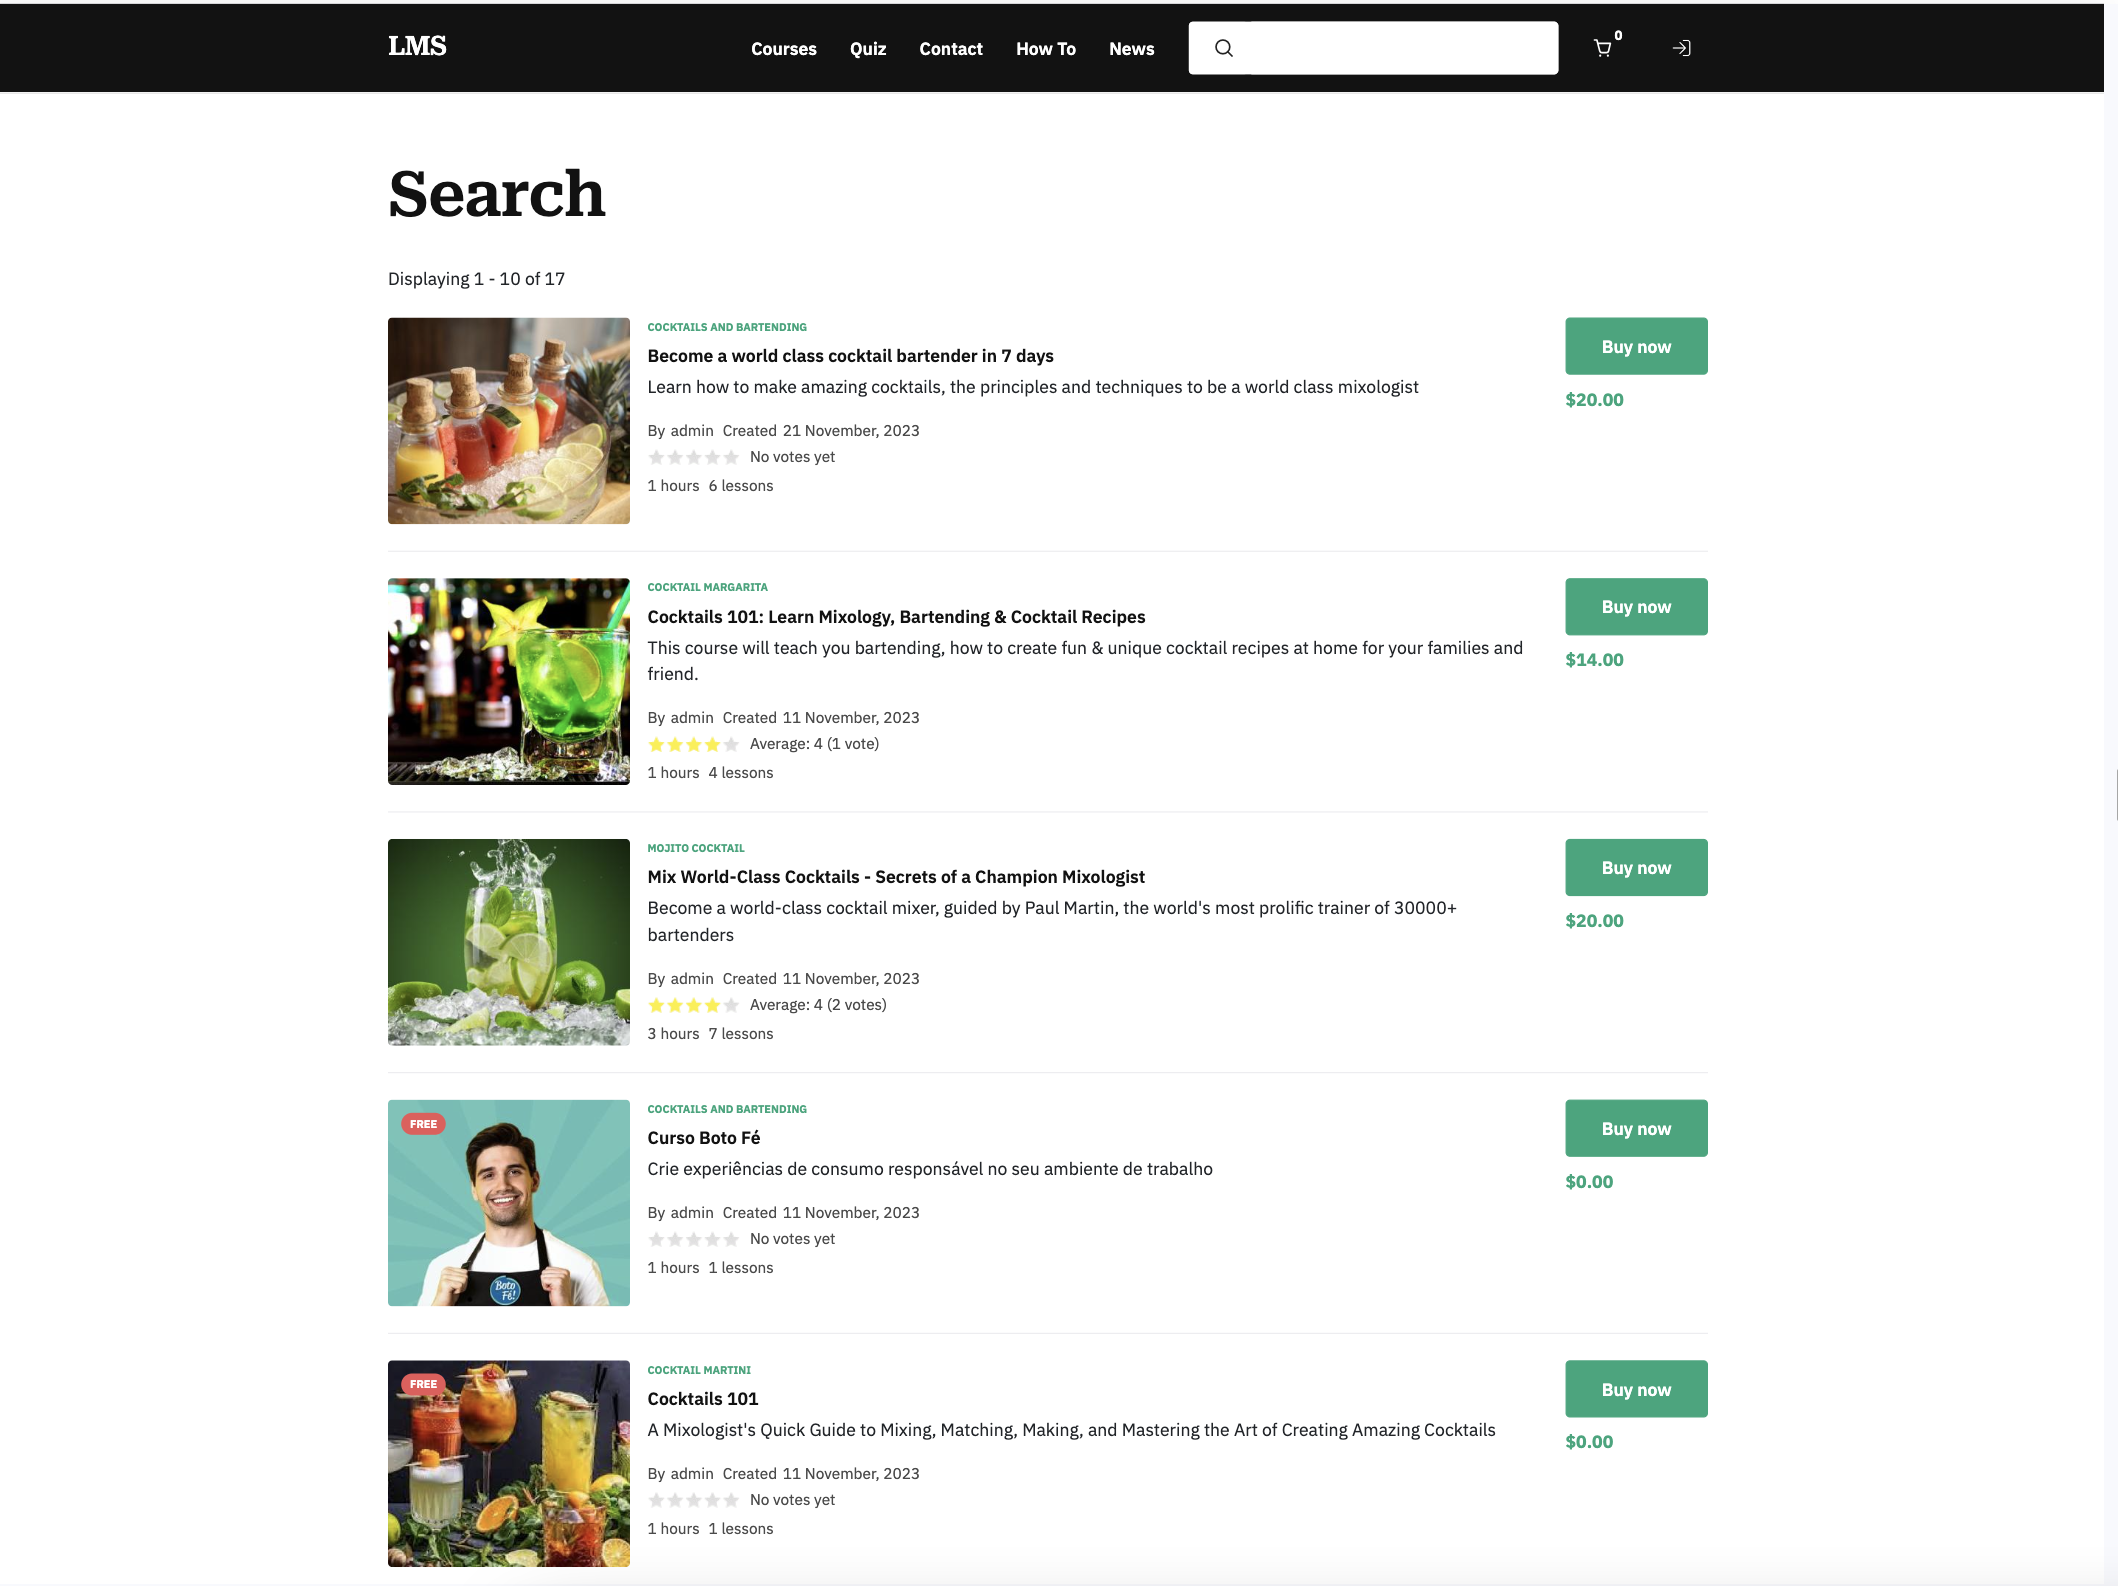Click the search magnifier icon

coord(1223,48)
